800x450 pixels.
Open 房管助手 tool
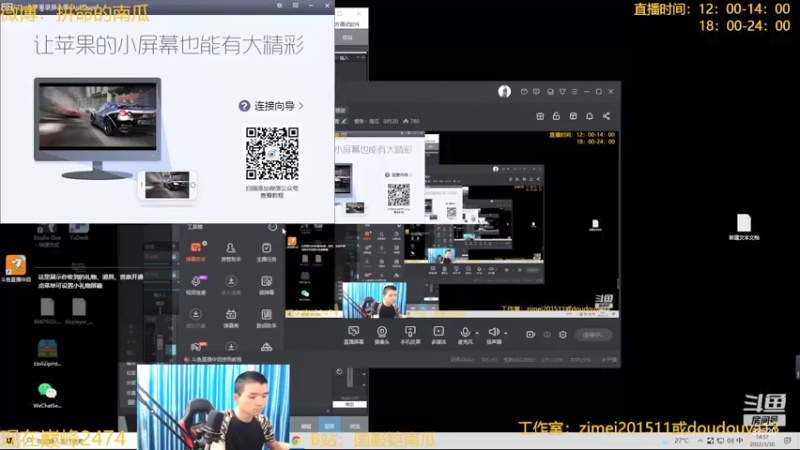pyautogui.click(x=231, y=253)
